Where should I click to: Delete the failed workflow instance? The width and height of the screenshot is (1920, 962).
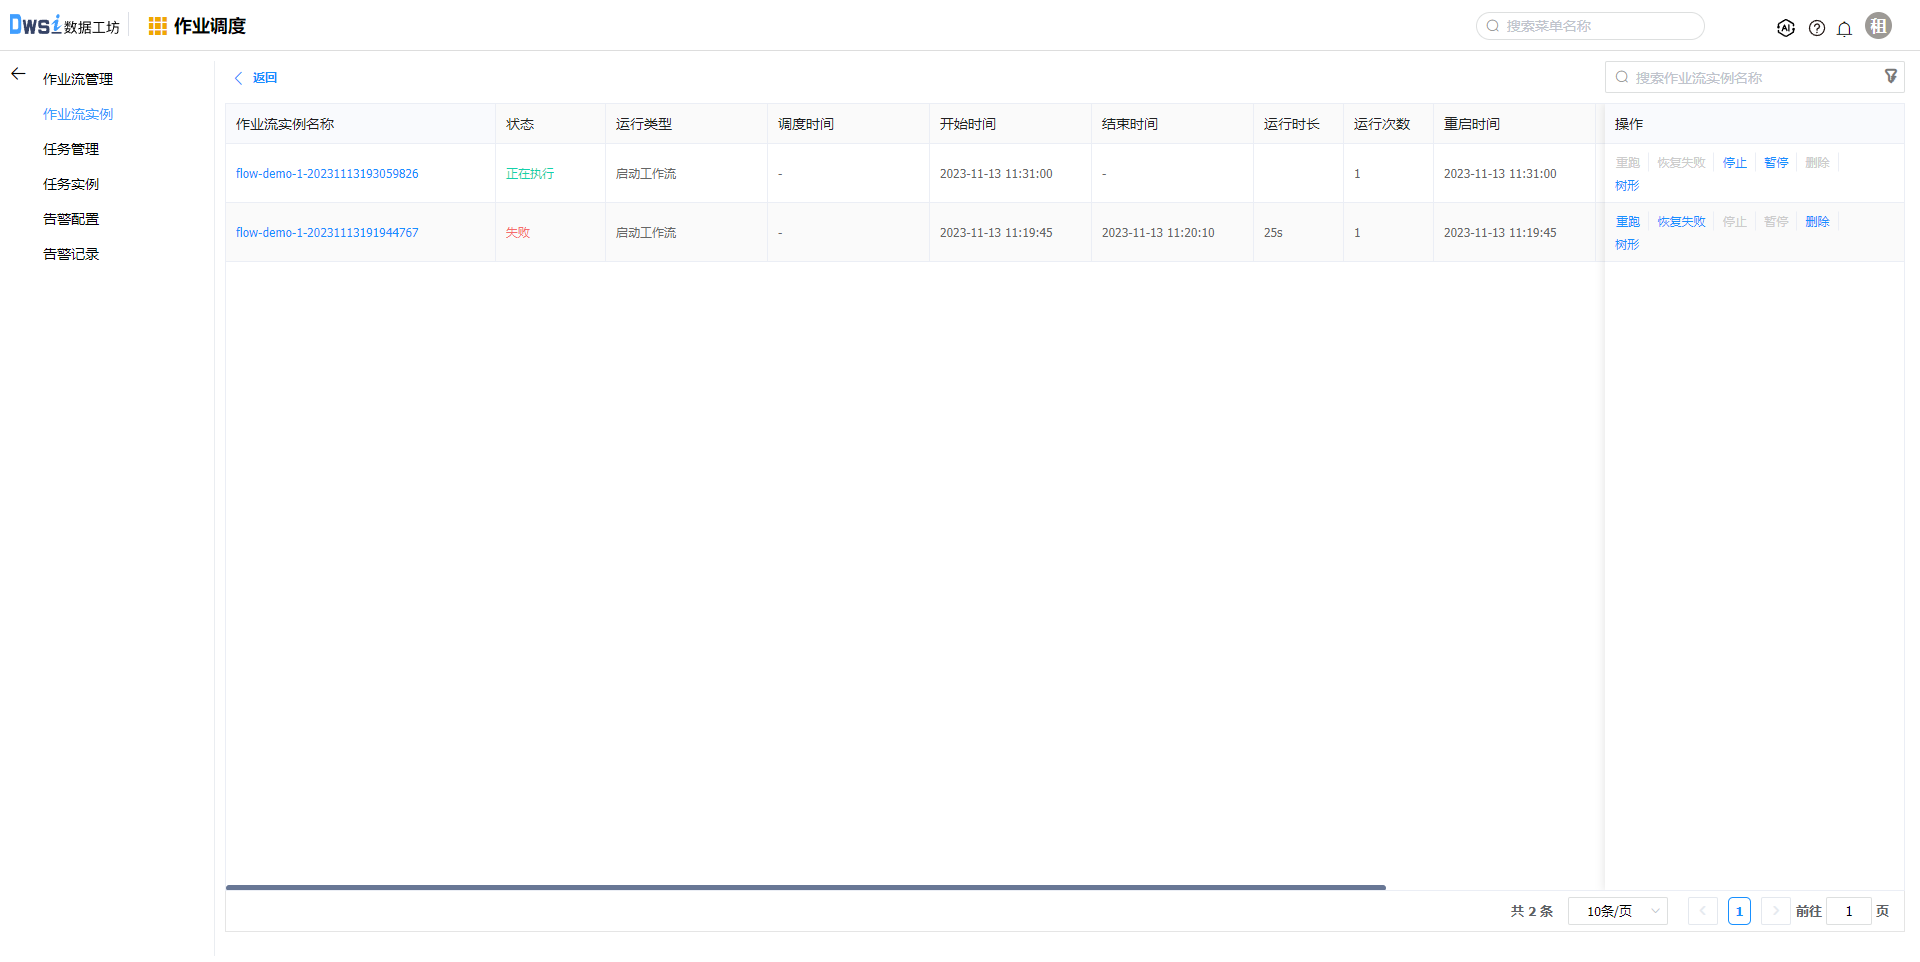[x=1817, y=222]
